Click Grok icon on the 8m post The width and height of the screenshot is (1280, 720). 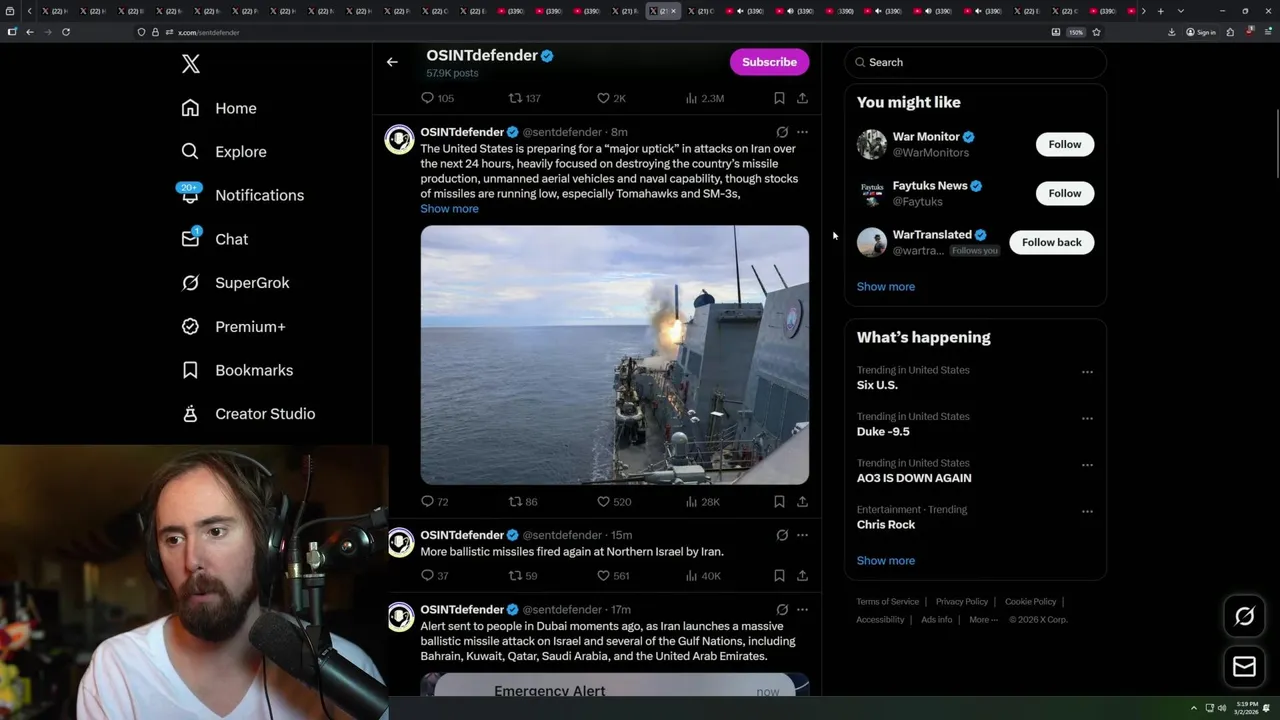[x=782, y=132]
